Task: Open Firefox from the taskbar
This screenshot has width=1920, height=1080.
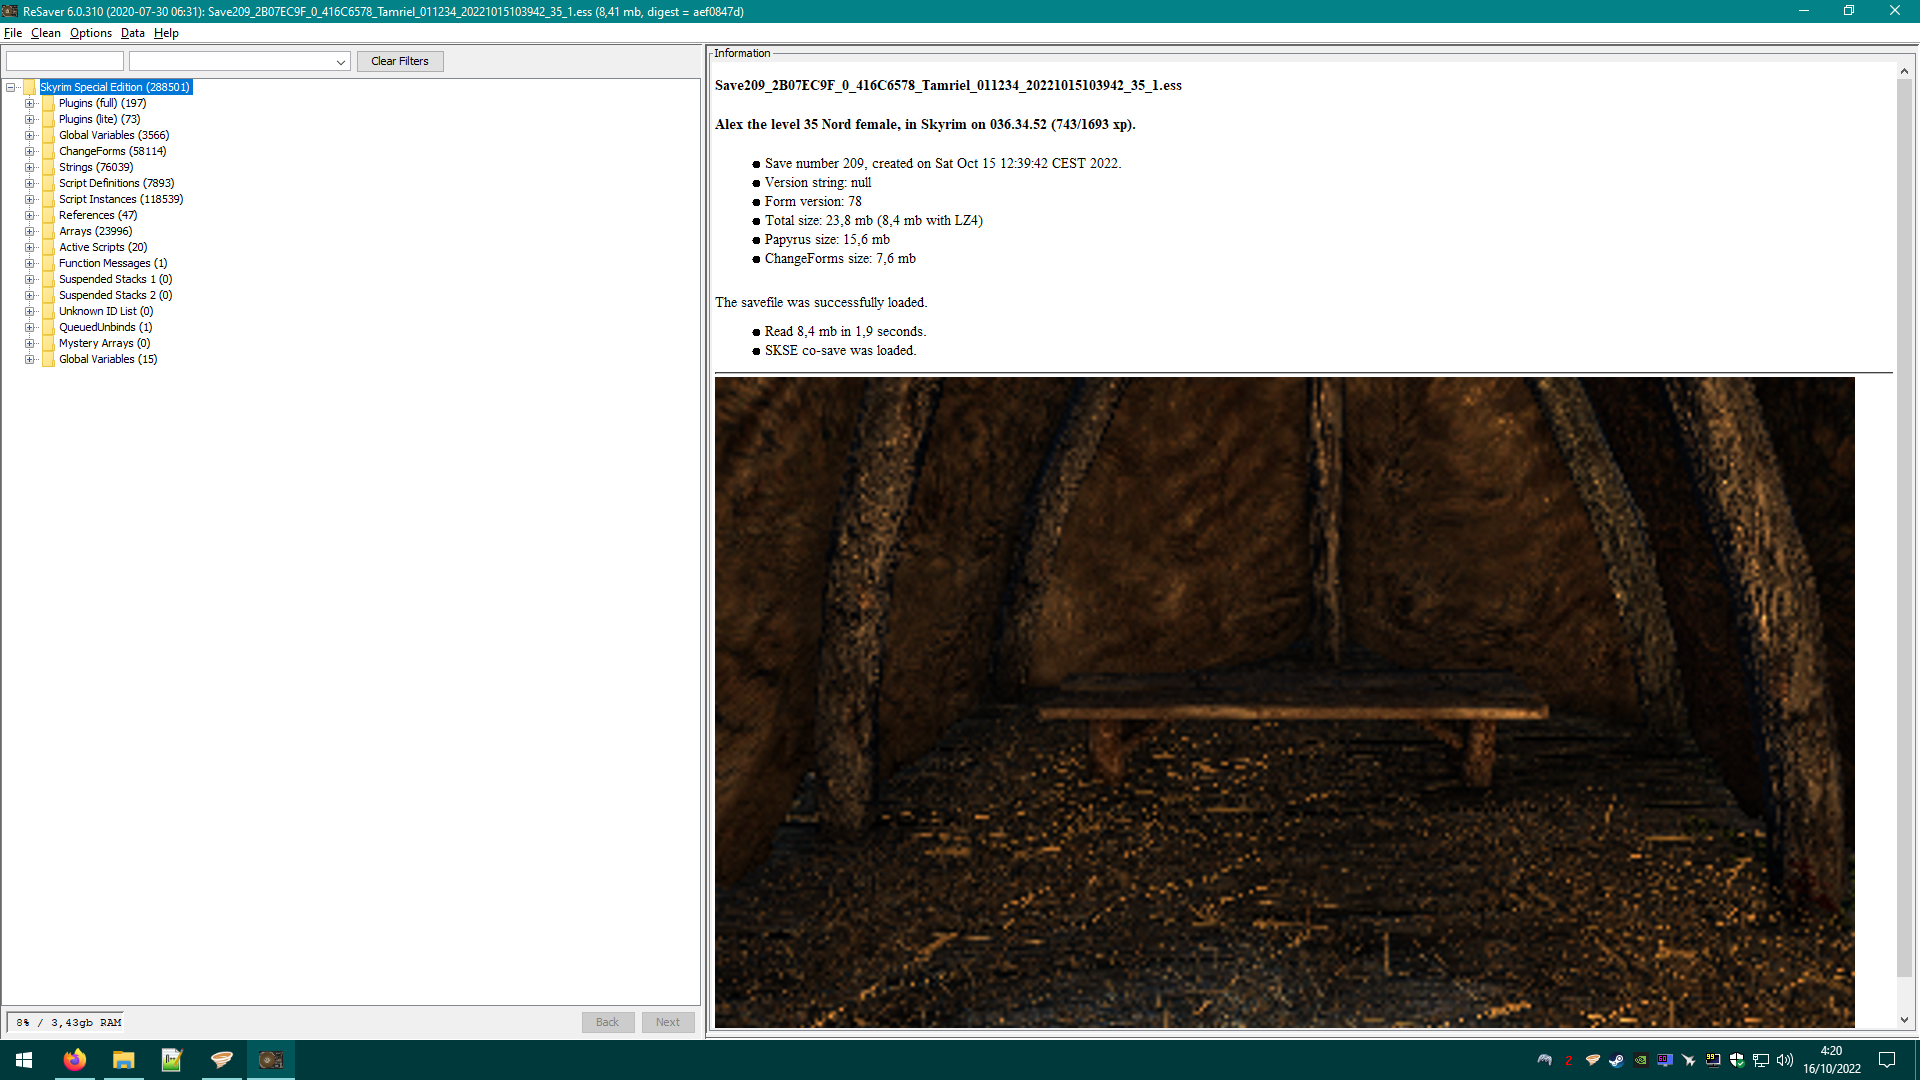Action: point(75,1060)
